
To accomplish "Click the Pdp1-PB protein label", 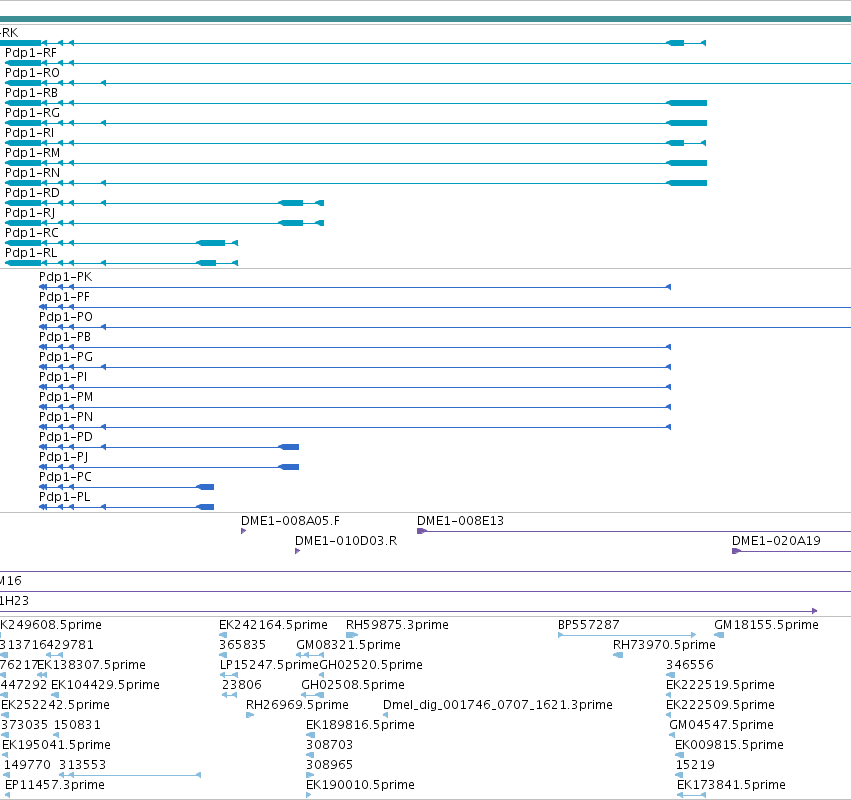I will [65, 337].
